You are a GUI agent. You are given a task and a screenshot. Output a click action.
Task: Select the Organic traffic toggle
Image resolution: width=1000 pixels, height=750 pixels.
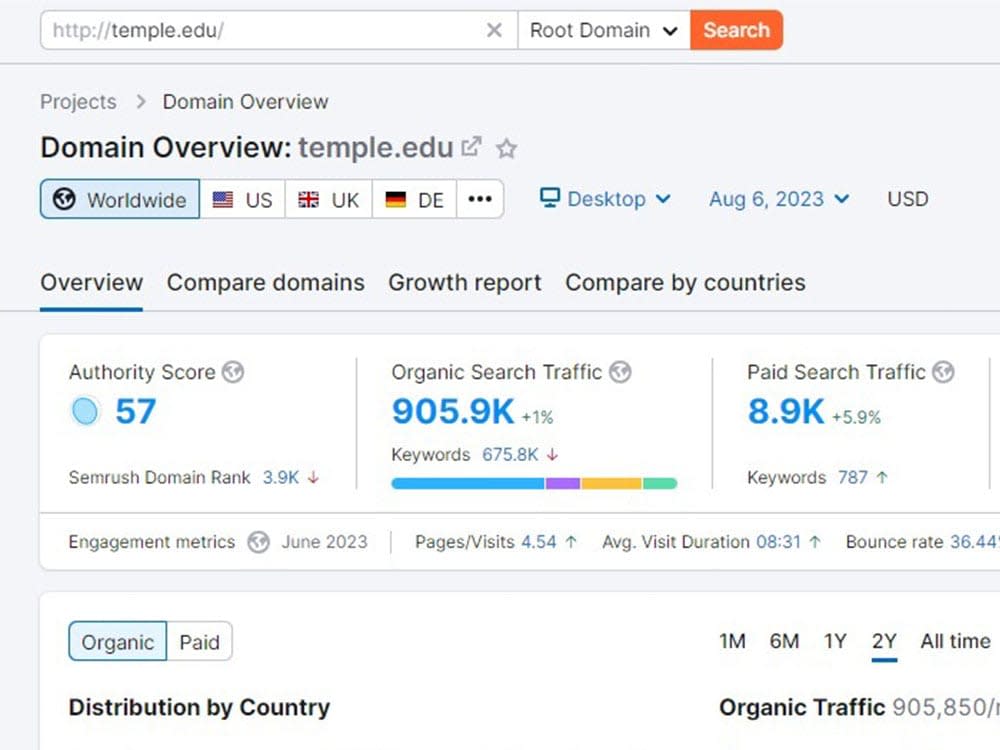pos(117,642)
